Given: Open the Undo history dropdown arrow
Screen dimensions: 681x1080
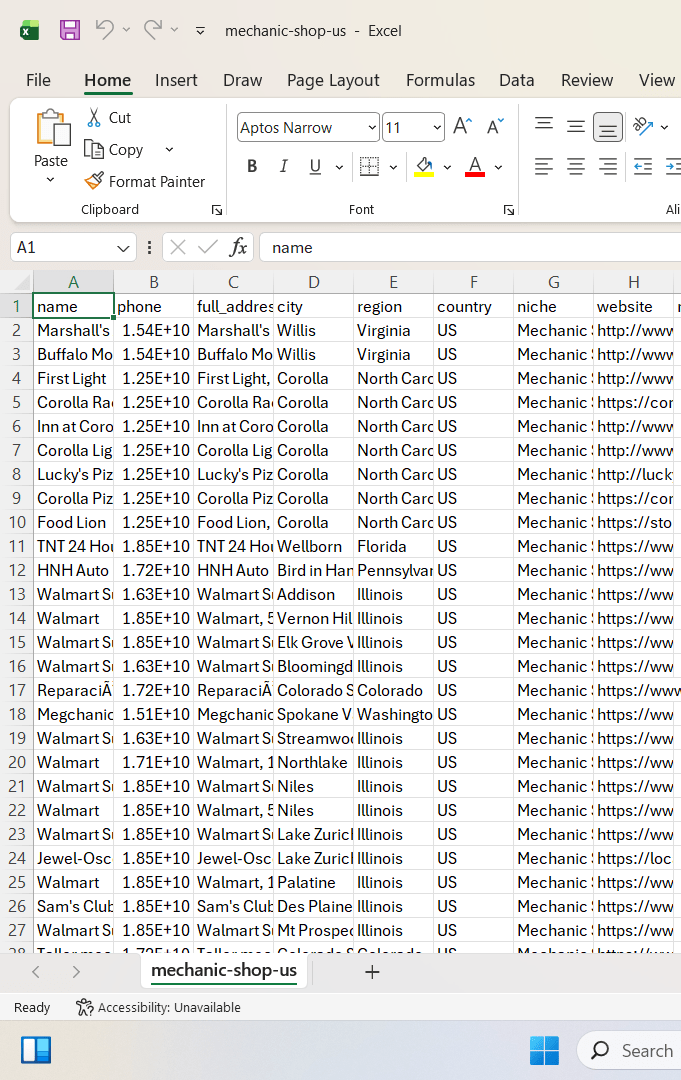Looking at the screenshot, I should pyautogui.click(x=126, y=30).
